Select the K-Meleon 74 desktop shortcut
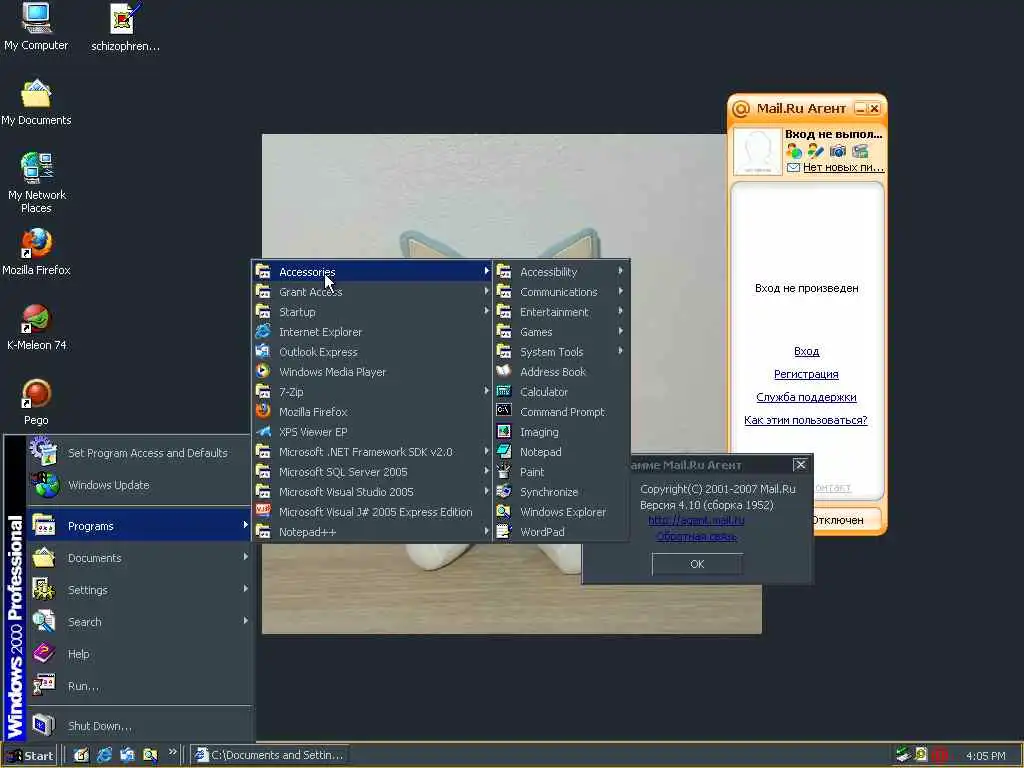 pos(36,327)
